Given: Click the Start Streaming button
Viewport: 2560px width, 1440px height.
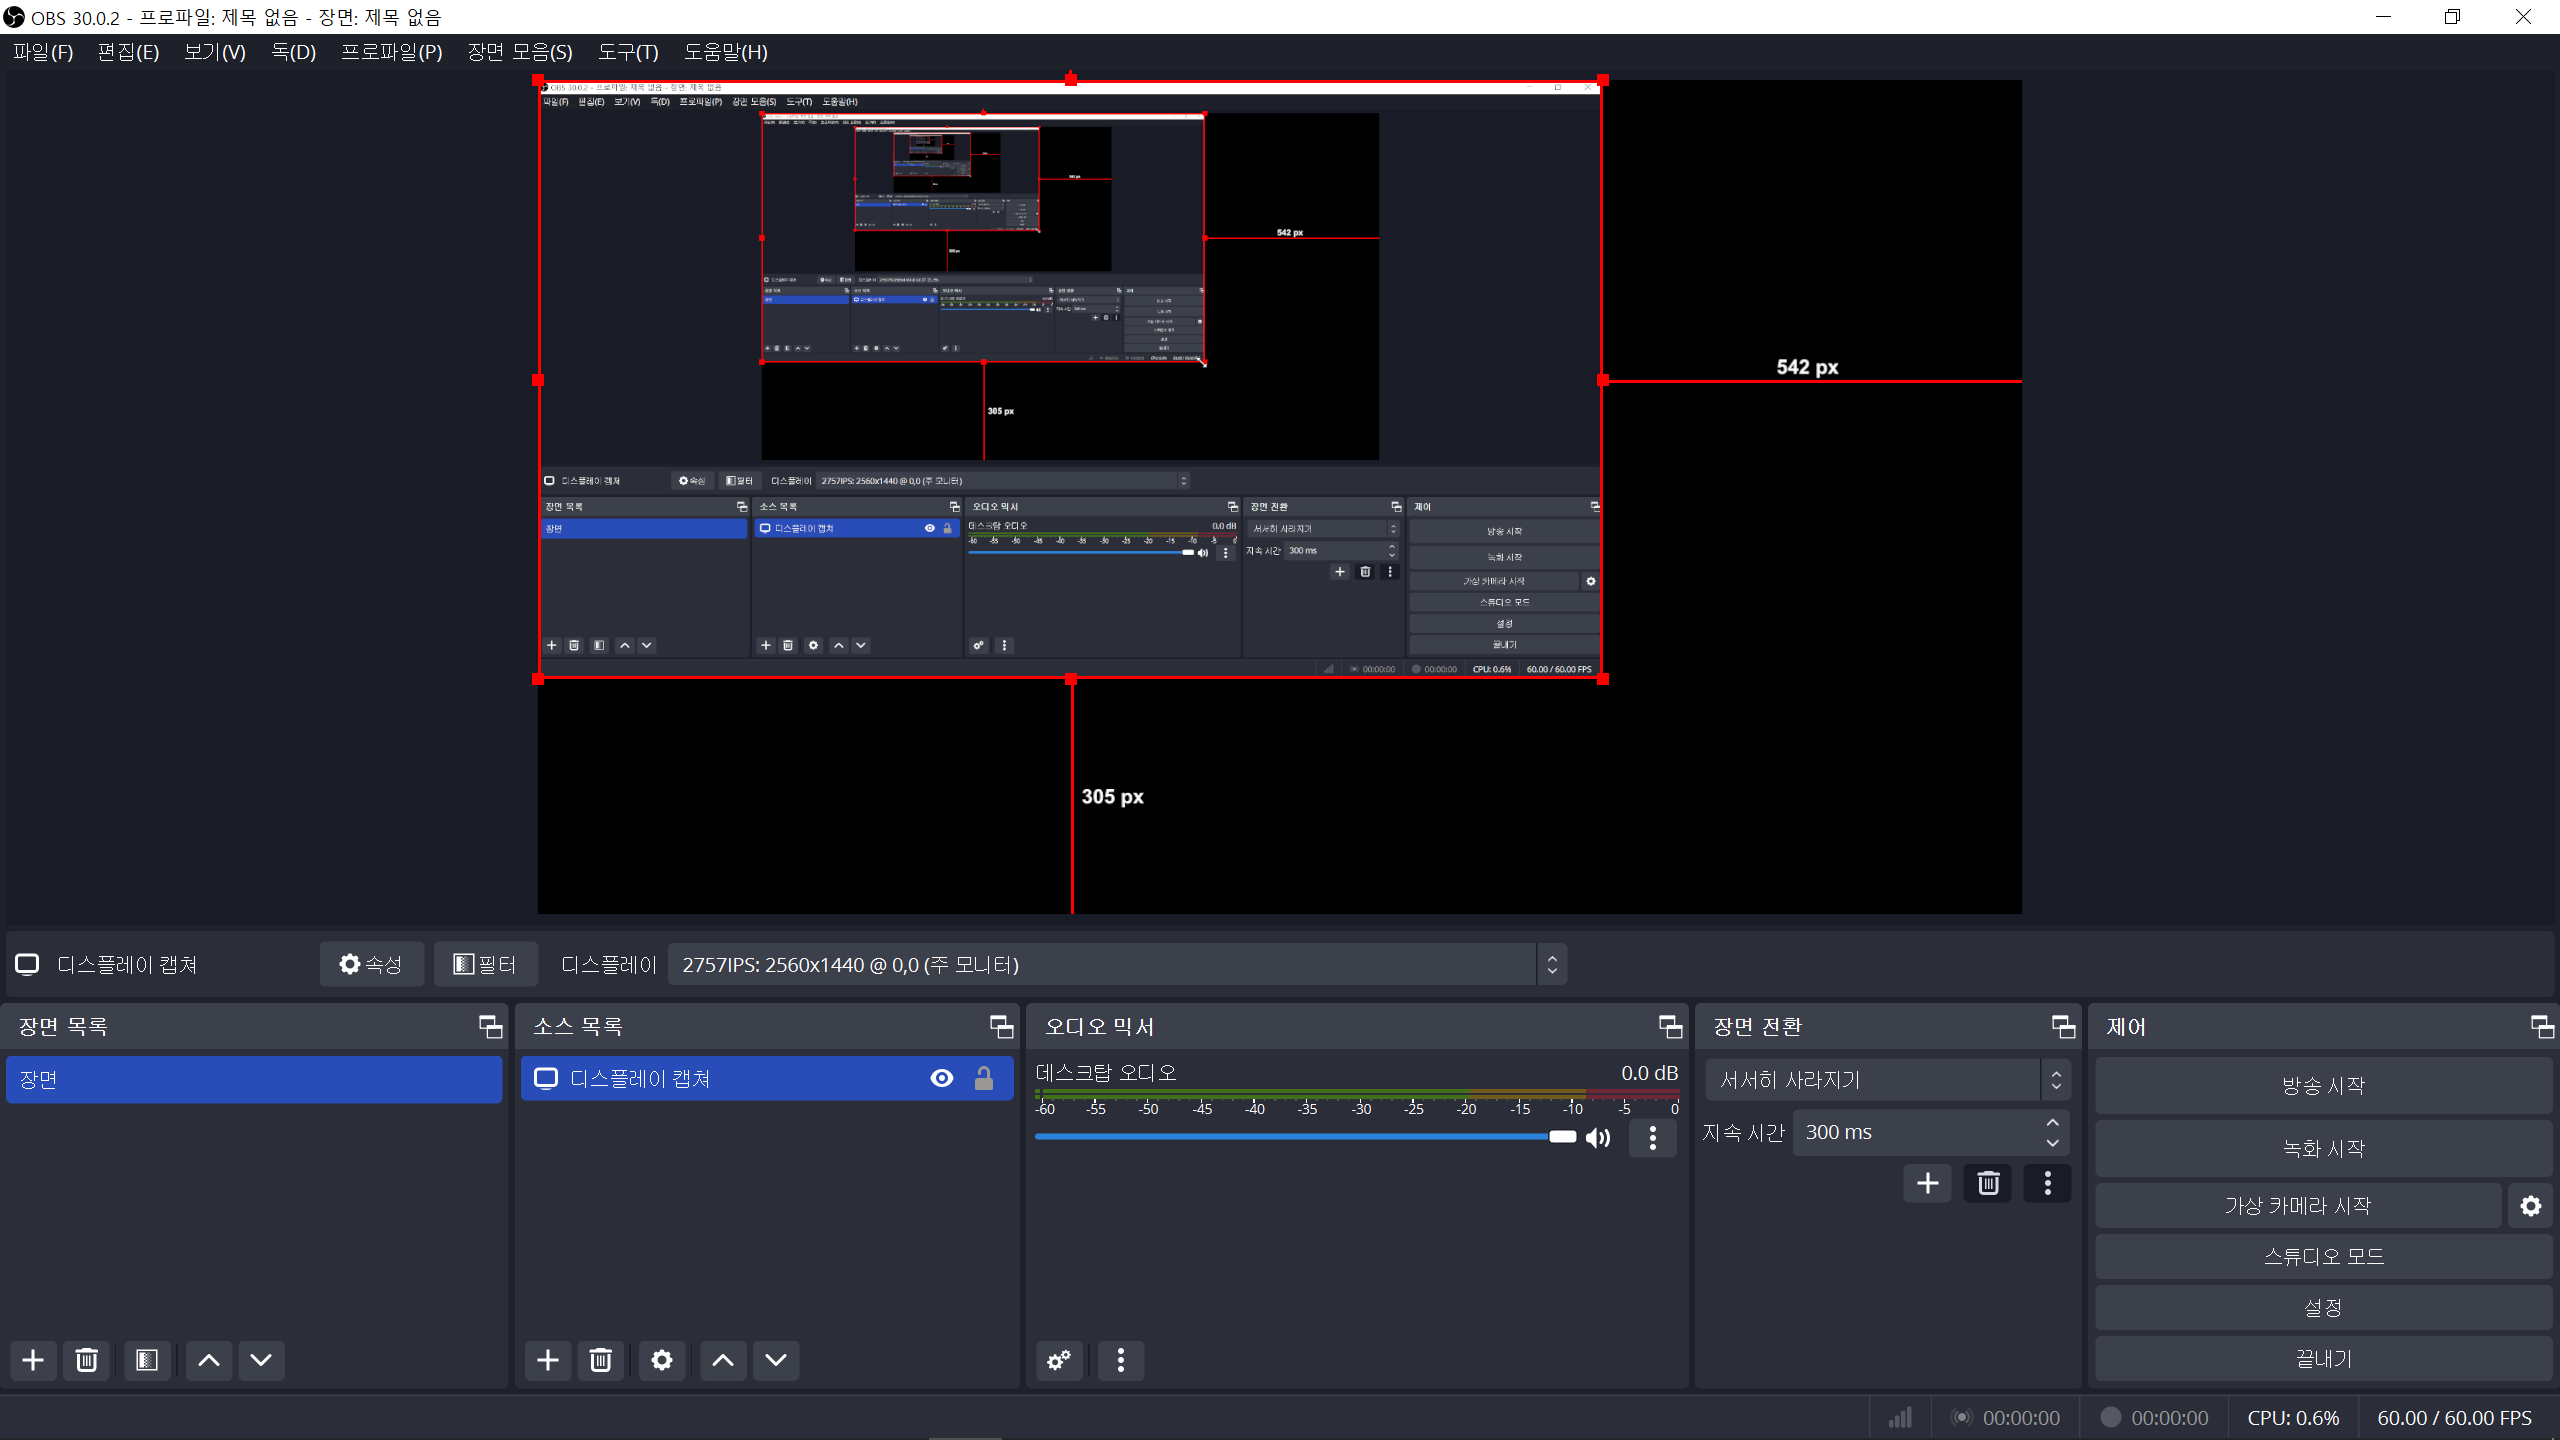Looking at the screenshot, I should click(x=2324, y=1086).
